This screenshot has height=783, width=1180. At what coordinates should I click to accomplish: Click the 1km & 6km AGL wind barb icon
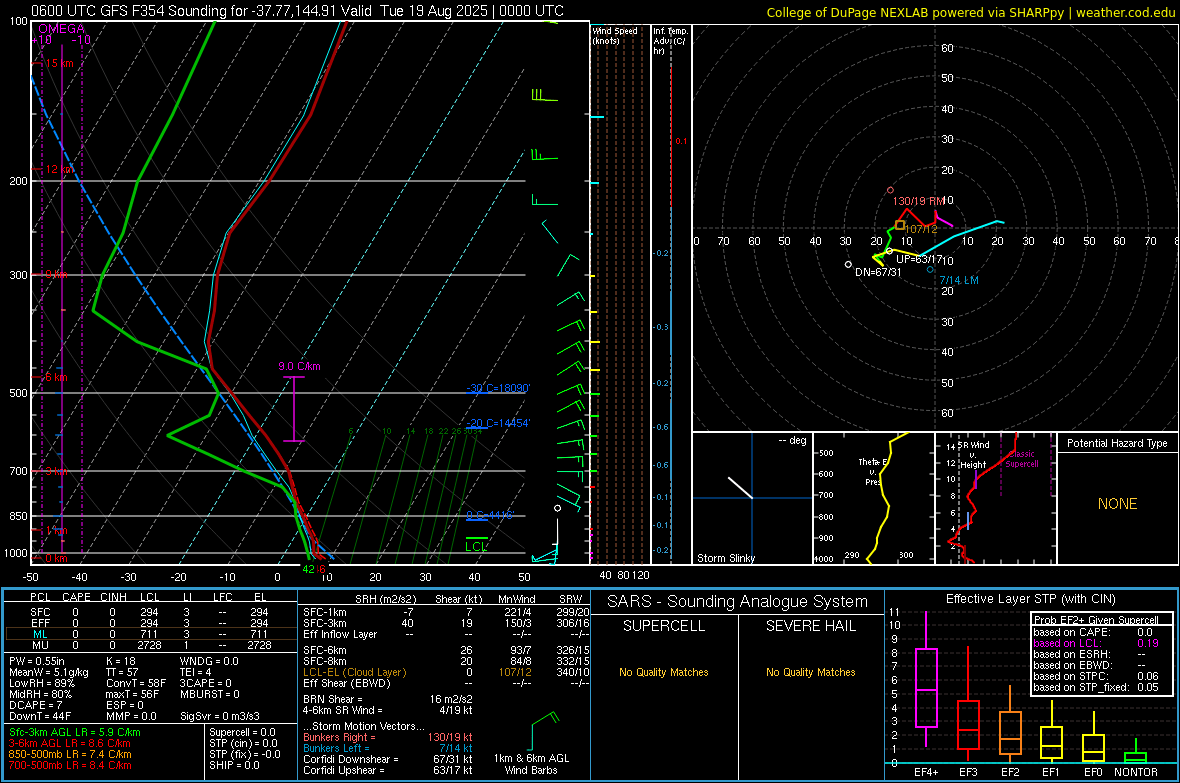[x=546, y=729]
